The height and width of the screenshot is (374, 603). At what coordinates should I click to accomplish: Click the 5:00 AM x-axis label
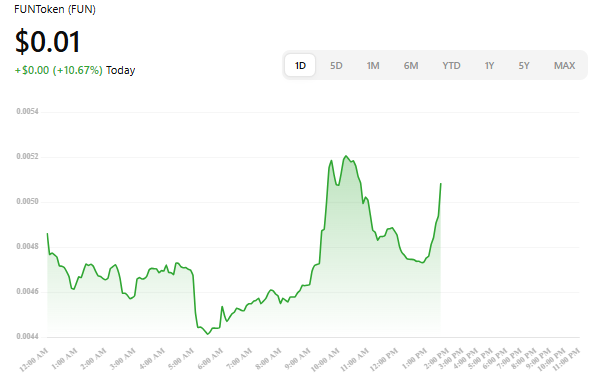180,360
